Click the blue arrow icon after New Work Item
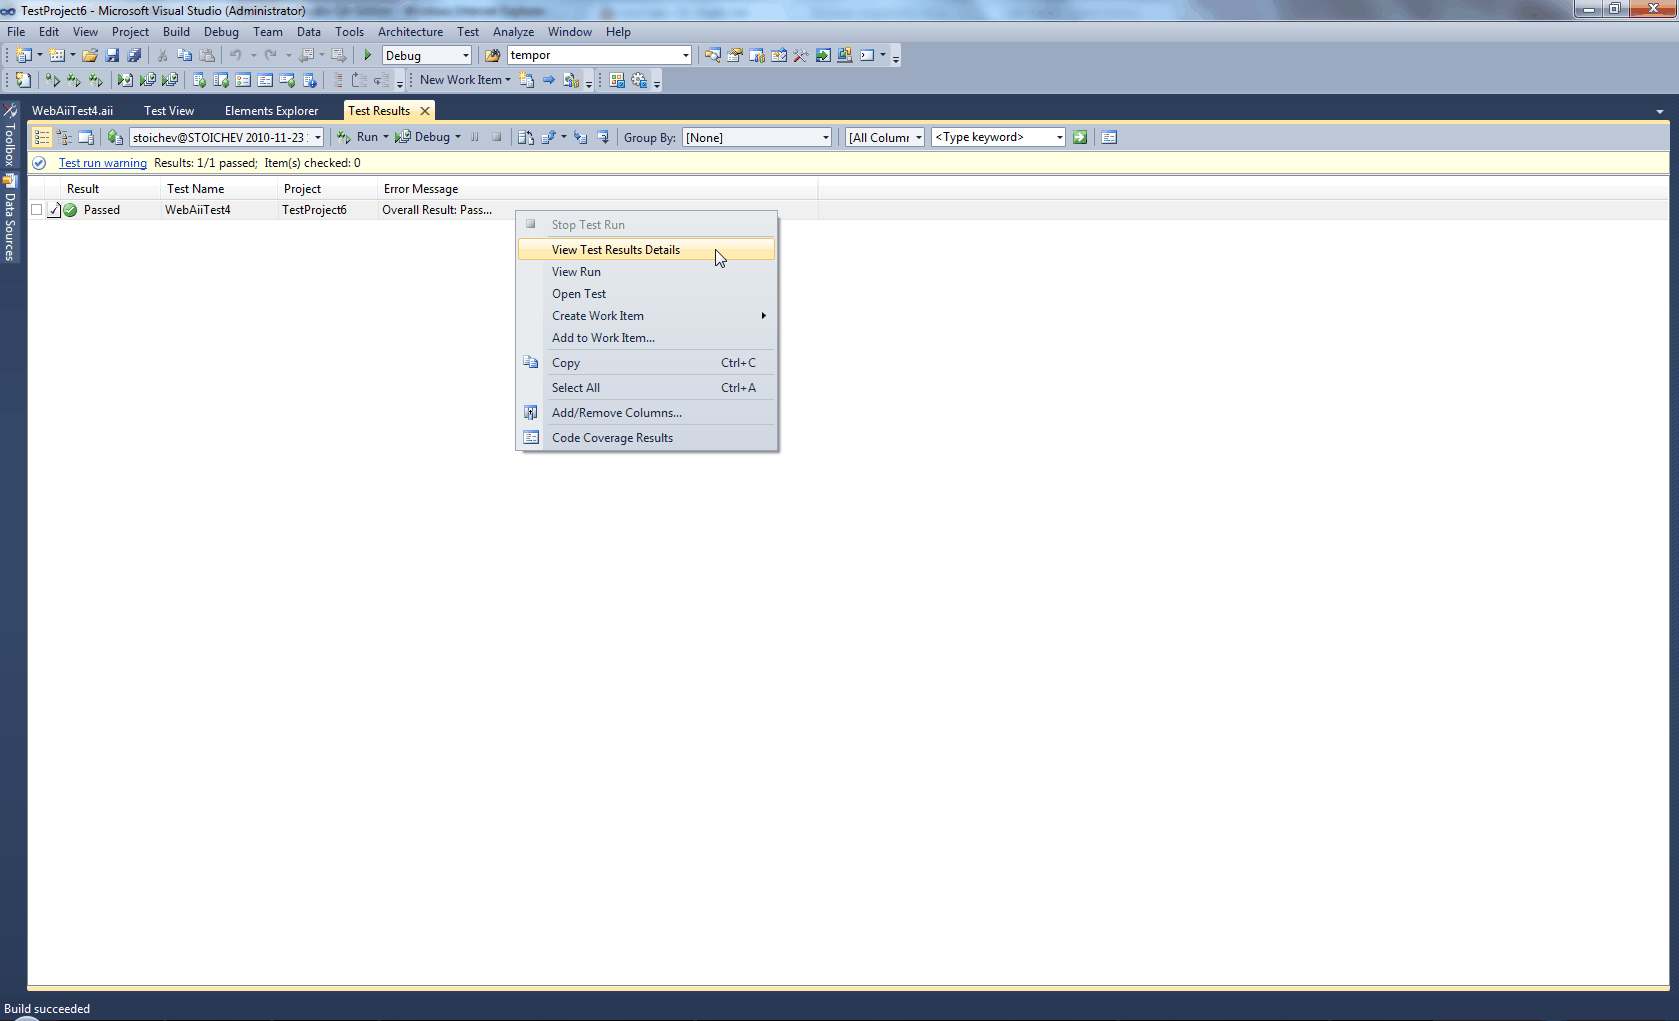The height and width of the screenshot is (1021, 1679). [549, 80]
